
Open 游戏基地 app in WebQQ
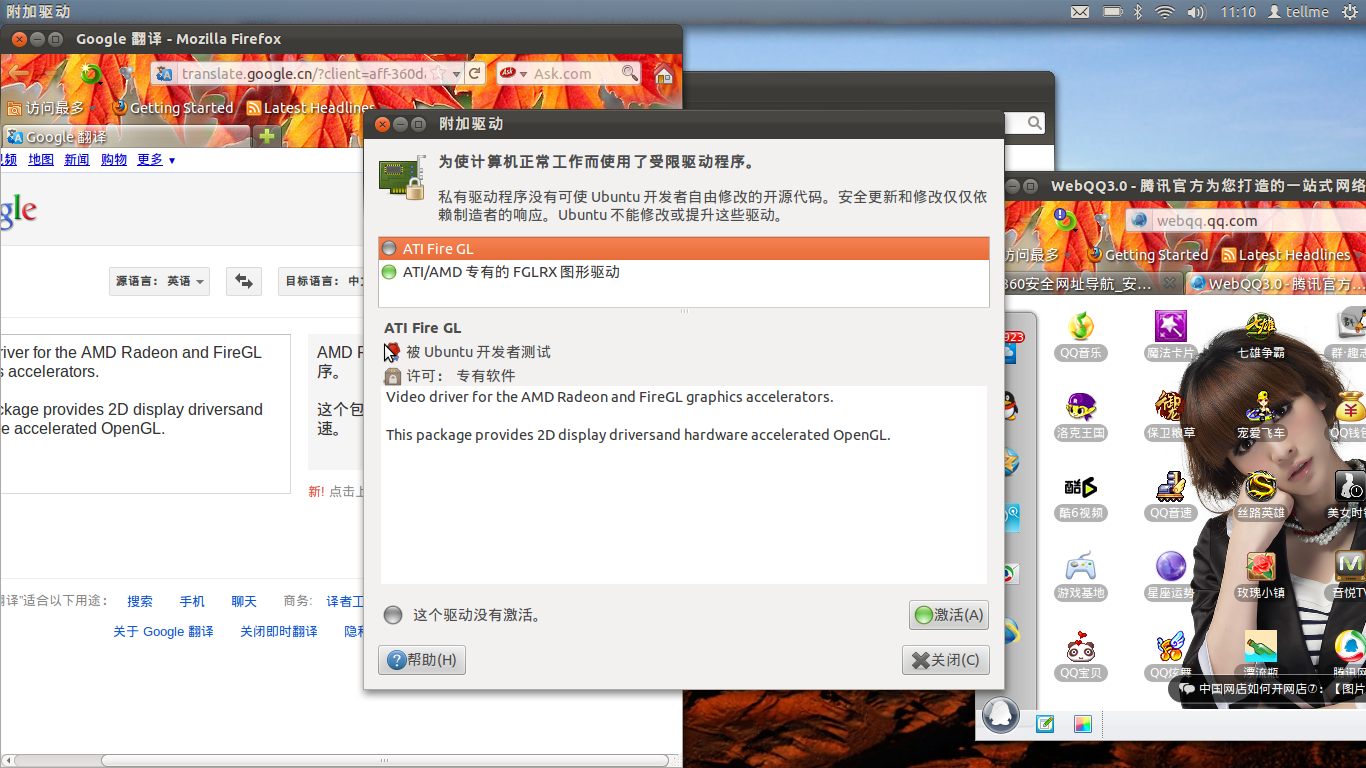point(1081,576)
